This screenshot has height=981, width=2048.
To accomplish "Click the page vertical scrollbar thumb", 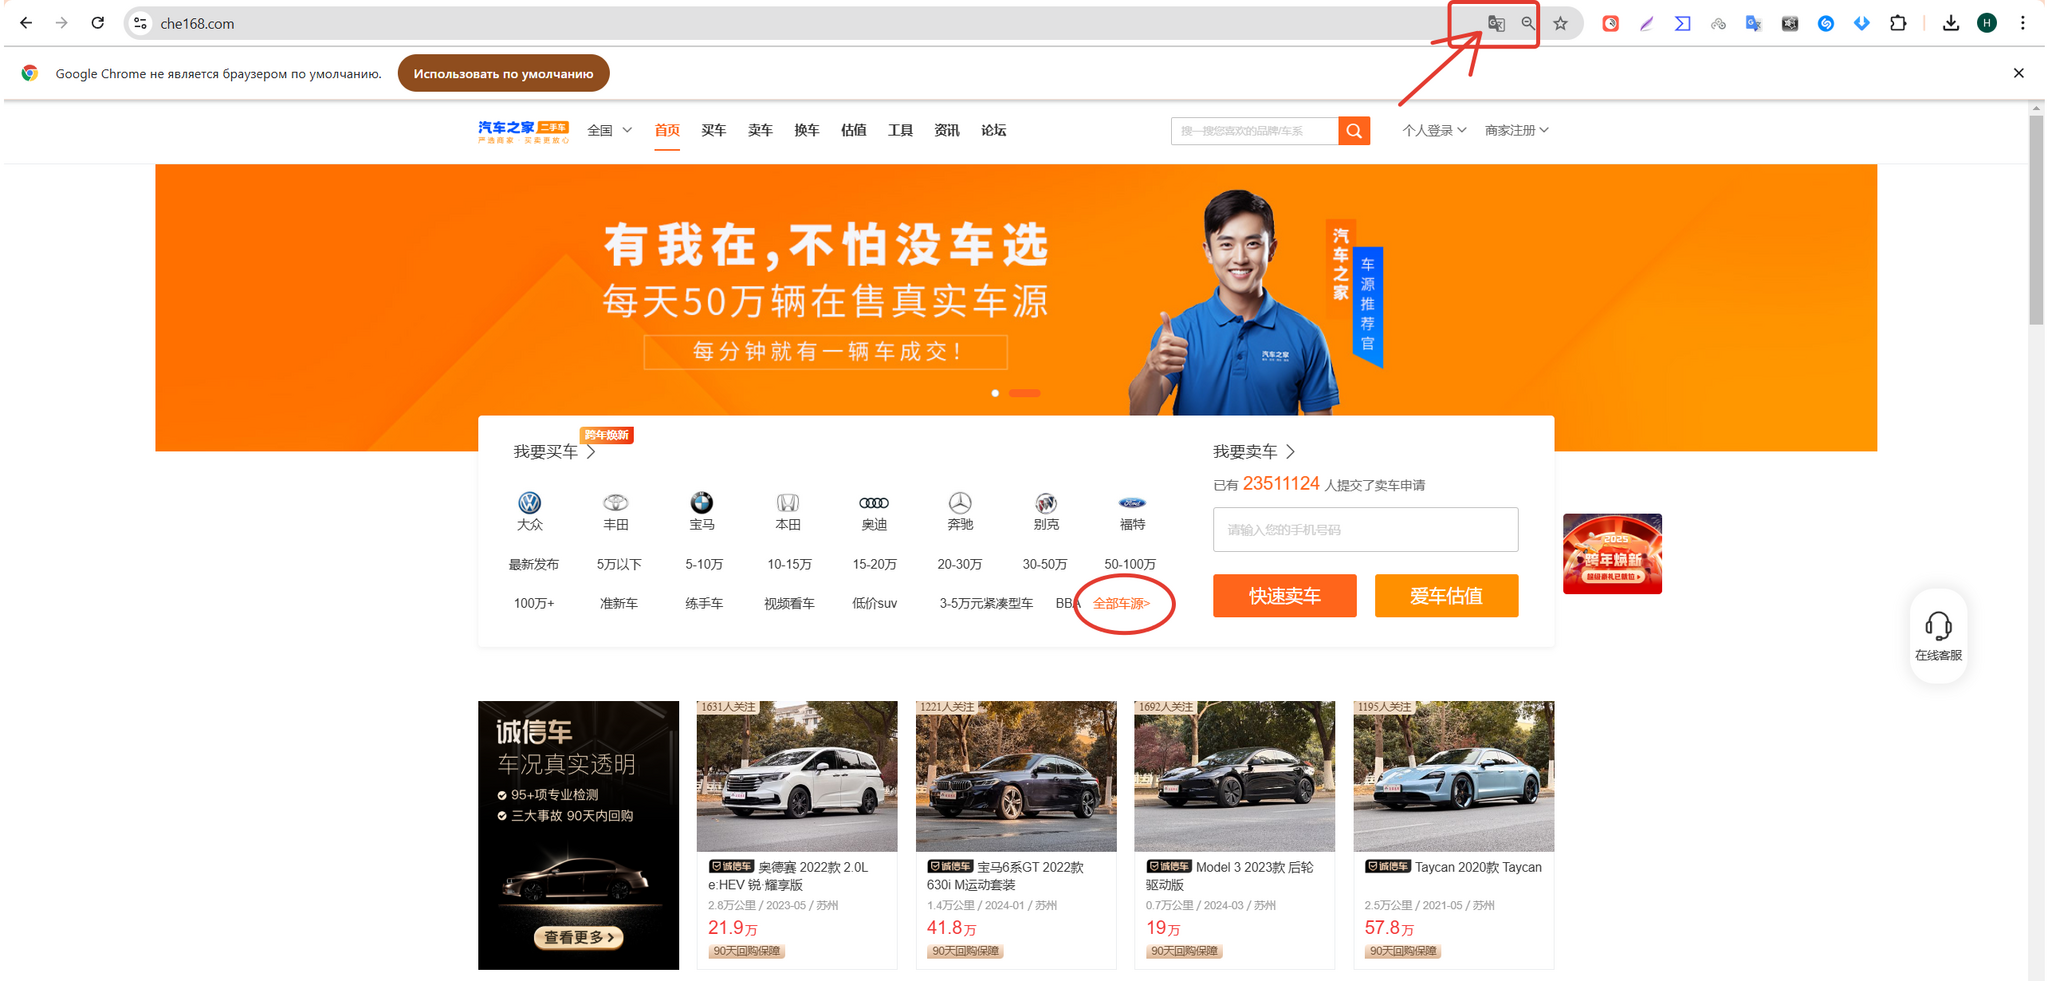I will tap(2036, 220).
